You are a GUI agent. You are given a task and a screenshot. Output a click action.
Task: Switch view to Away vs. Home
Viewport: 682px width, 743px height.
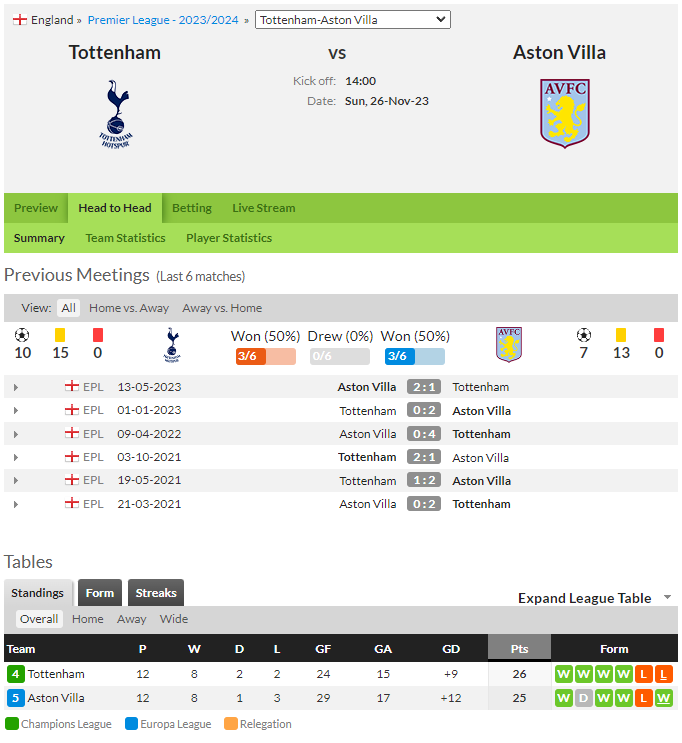click(x=222, y=308)
